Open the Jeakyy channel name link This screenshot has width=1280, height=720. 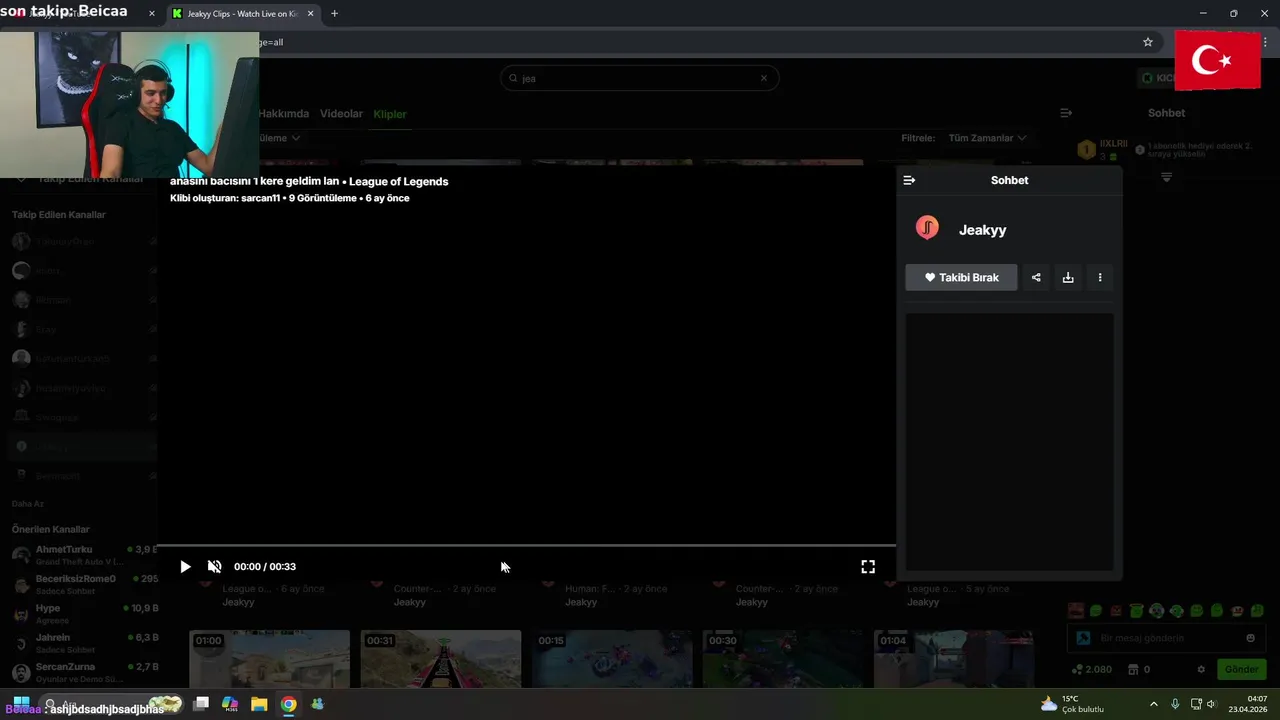[982, 230]
